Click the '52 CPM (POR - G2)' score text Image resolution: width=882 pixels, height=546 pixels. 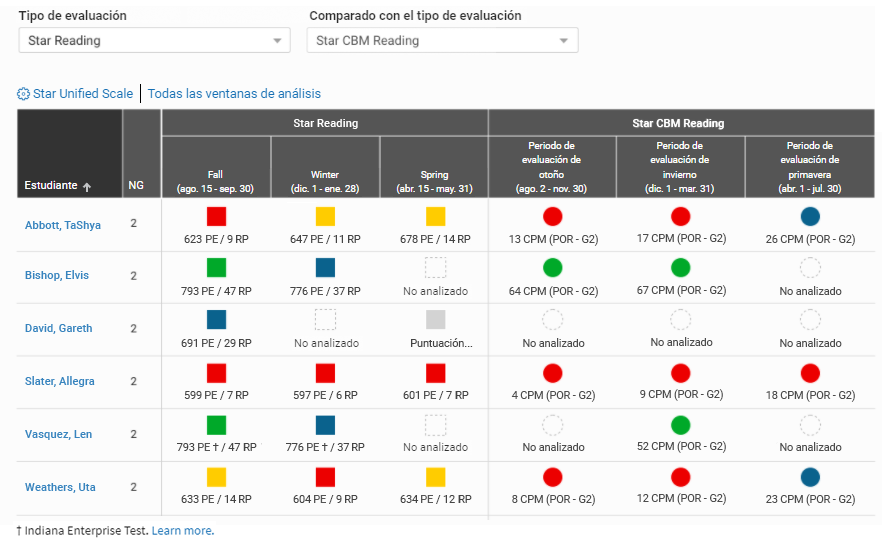681,446
